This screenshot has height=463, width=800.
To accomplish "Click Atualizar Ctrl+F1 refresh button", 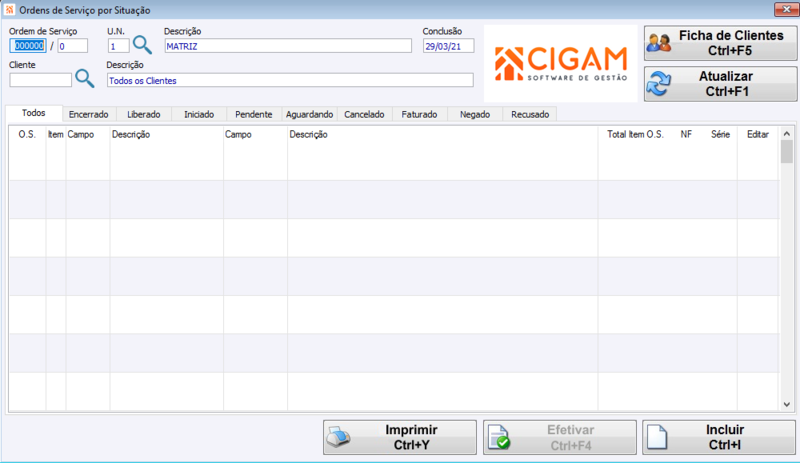I will pos(720,84).
